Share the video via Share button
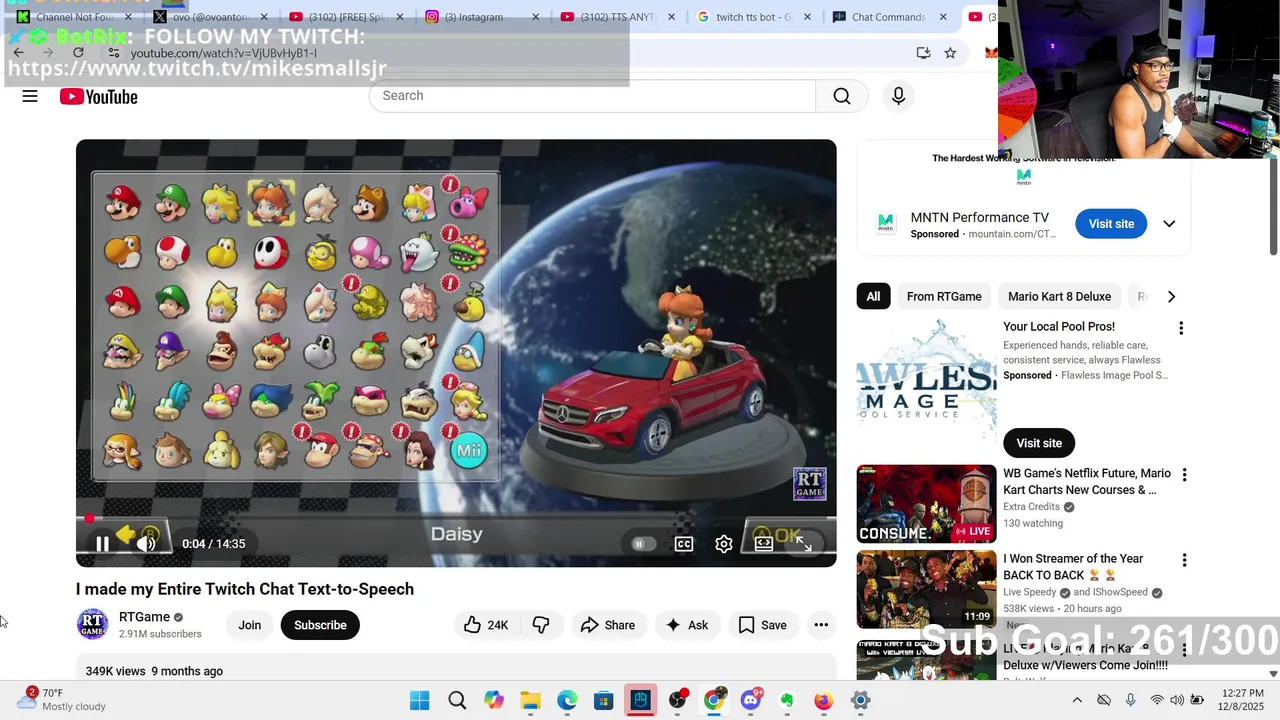This screenshot has width=1280, height=720. (x=608, y=625)
